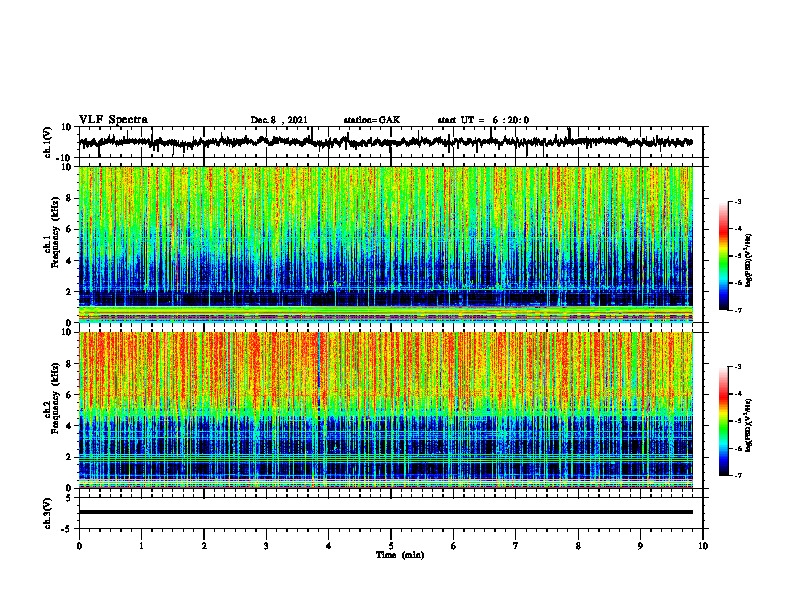Click the thick black ch.3 voltage line

[x=386, y=512]
